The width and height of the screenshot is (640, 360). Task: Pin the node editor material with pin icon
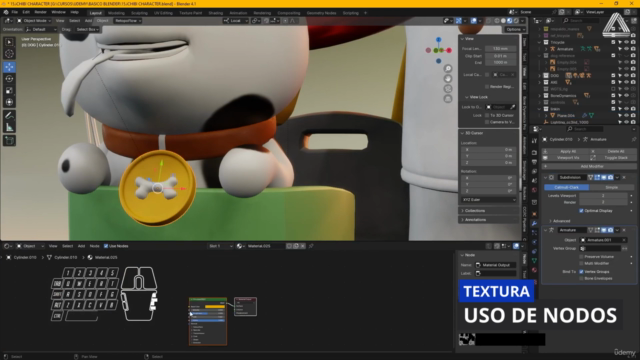(x=311, y=246)
